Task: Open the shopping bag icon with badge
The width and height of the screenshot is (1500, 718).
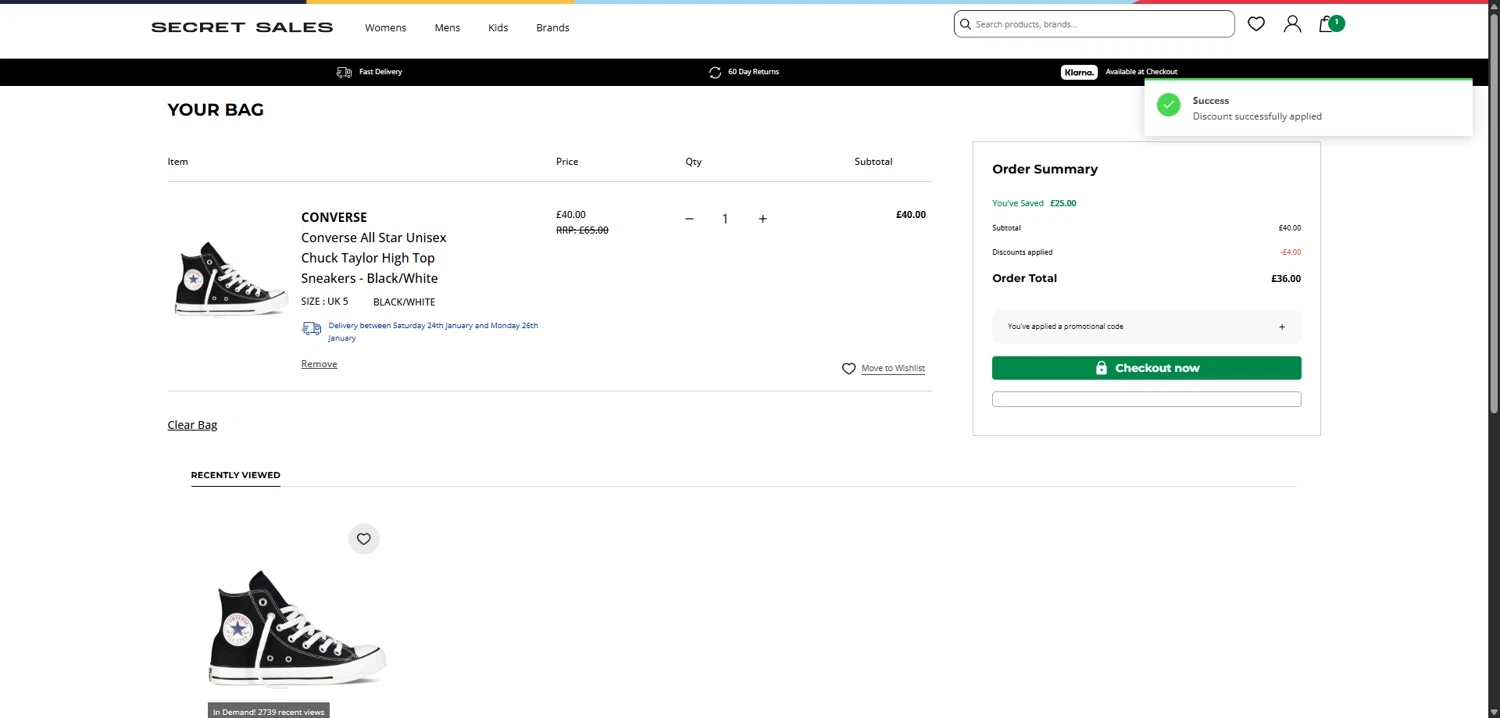Action: 1330,24
